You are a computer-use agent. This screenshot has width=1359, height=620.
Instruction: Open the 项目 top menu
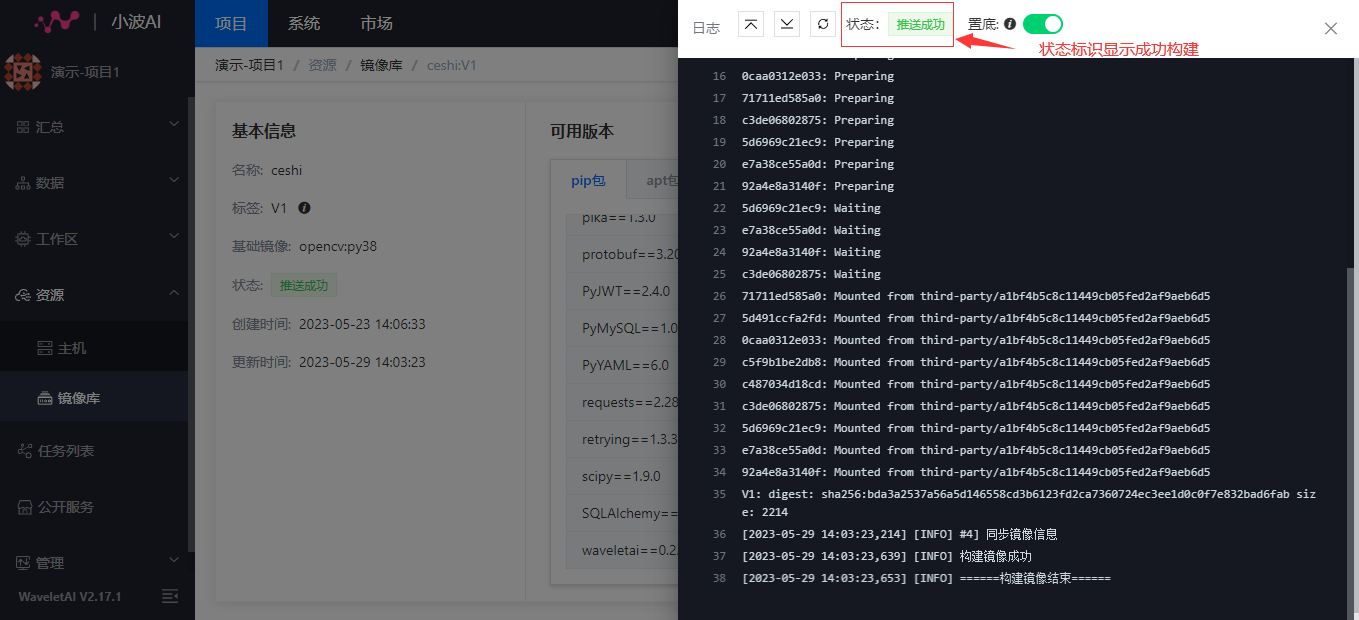[231, 23]
